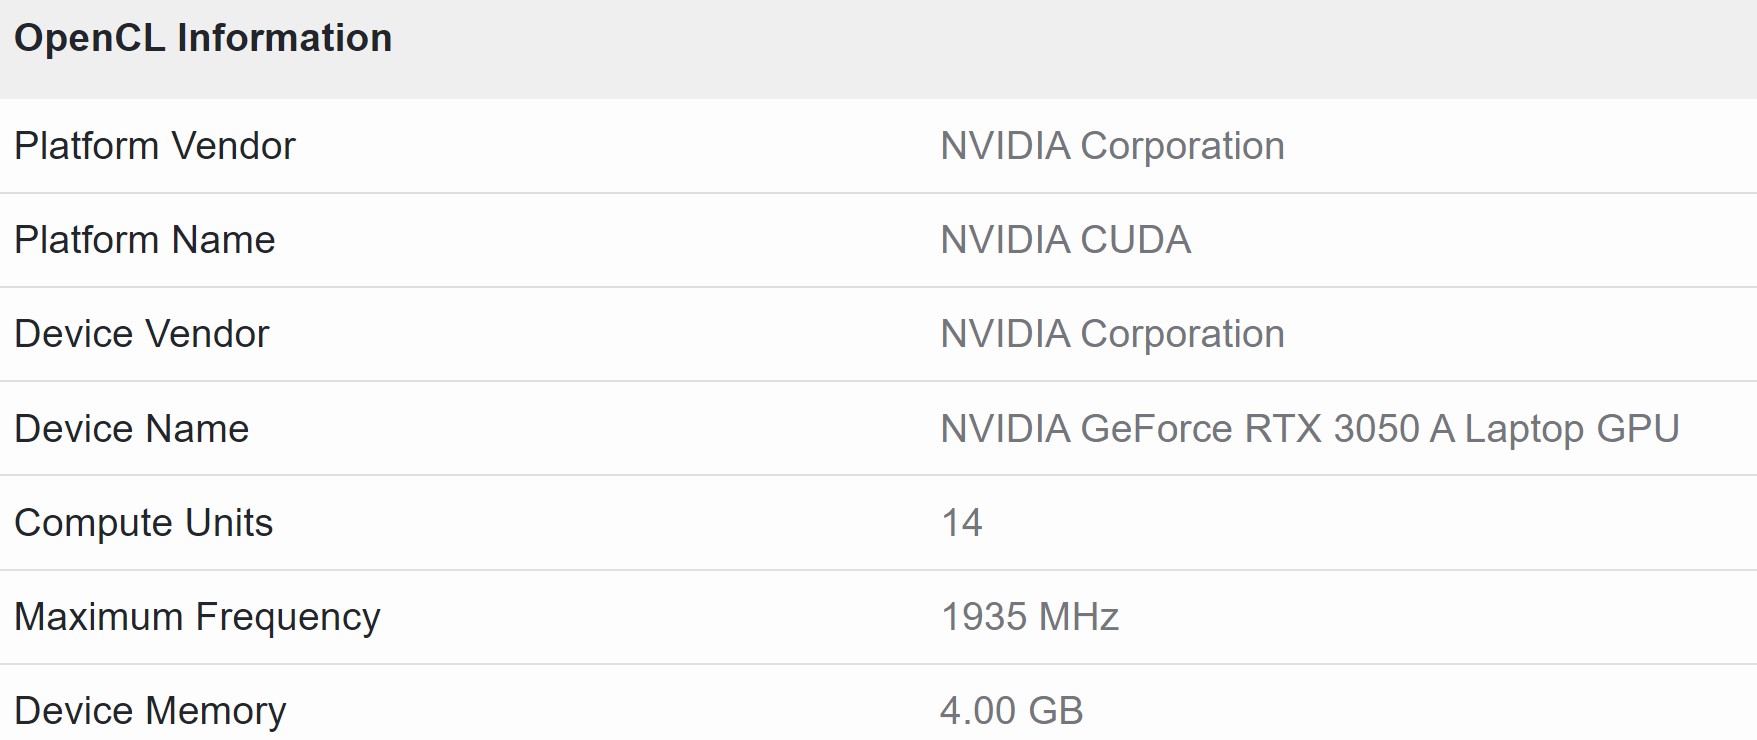Click NVIDIA Corporation value beside Platform Vendor

[1112, 146]
